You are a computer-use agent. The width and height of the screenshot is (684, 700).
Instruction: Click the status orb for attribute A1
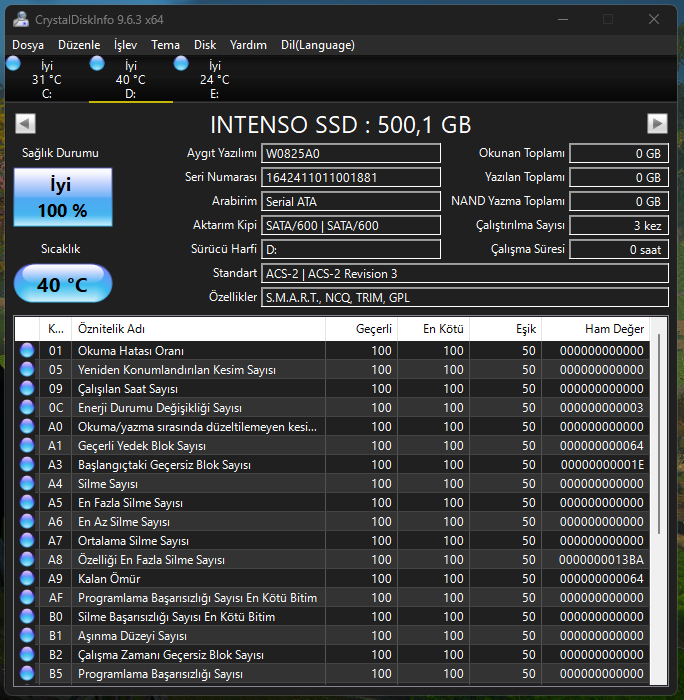[x=27, y=446]
